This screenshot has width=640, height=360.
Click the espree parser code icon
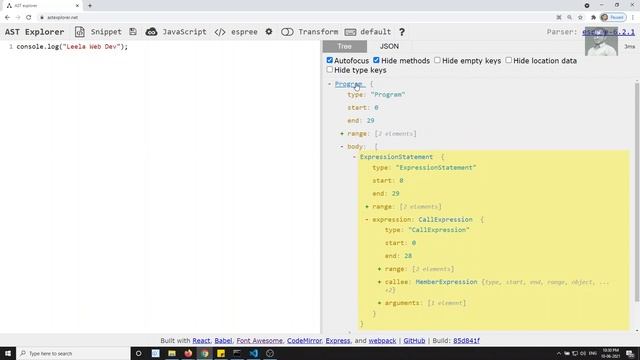coord(220,32)
